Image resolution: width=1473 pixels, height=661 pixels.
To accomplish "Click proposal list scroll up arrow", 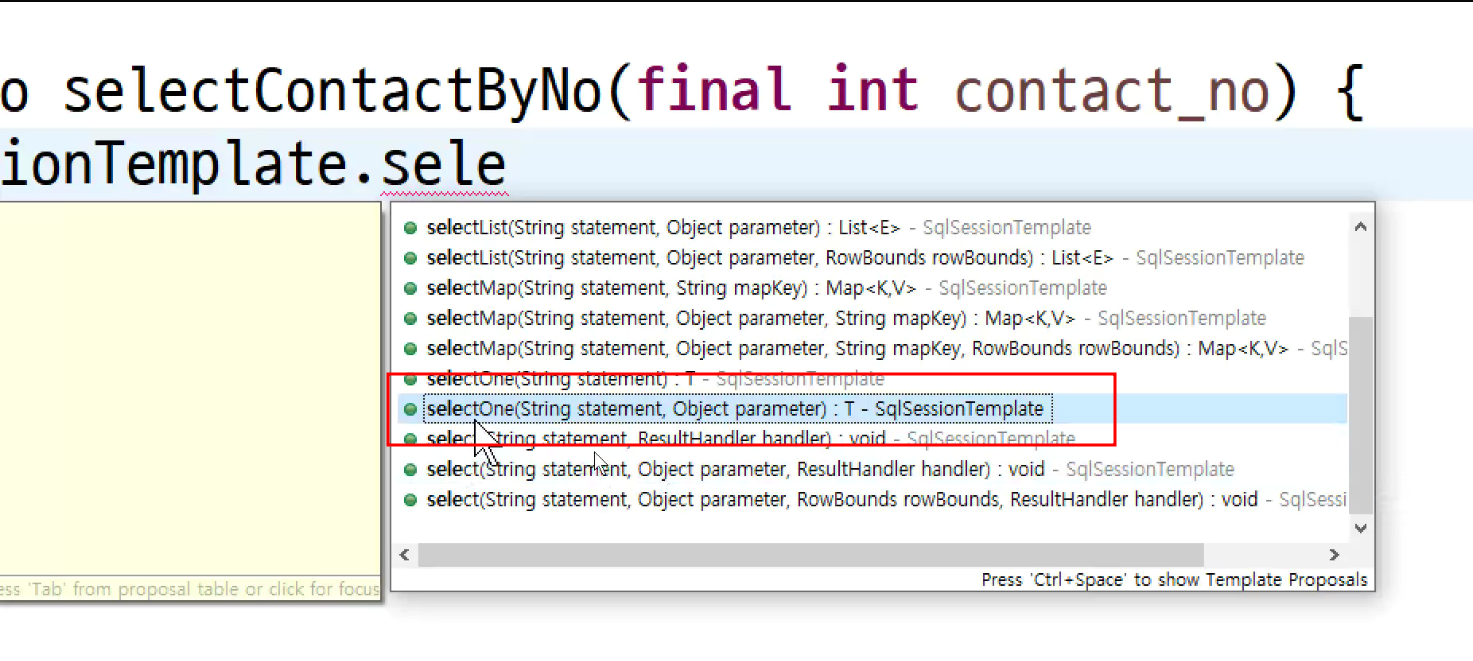I will click(x=1360, y=227).
